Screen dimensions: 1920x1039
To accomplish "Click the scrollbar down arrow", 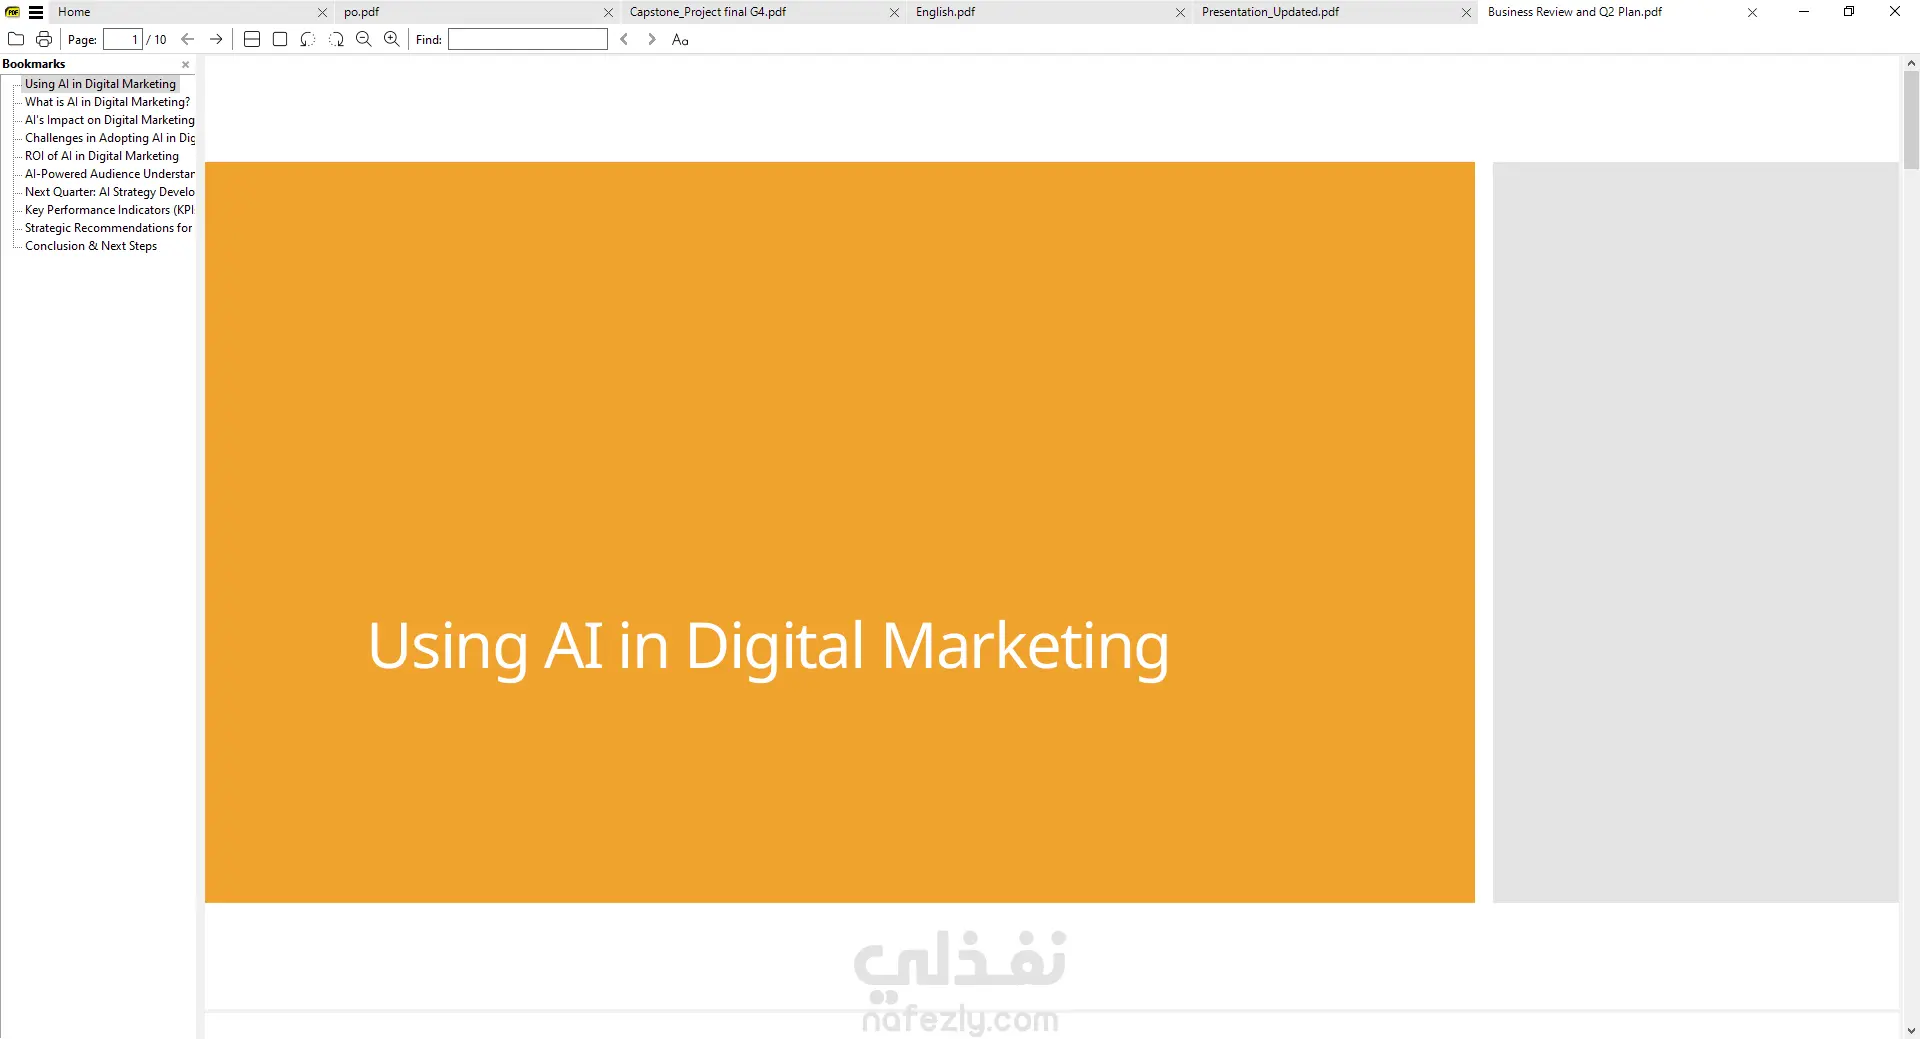I will click(1911, 1030).
